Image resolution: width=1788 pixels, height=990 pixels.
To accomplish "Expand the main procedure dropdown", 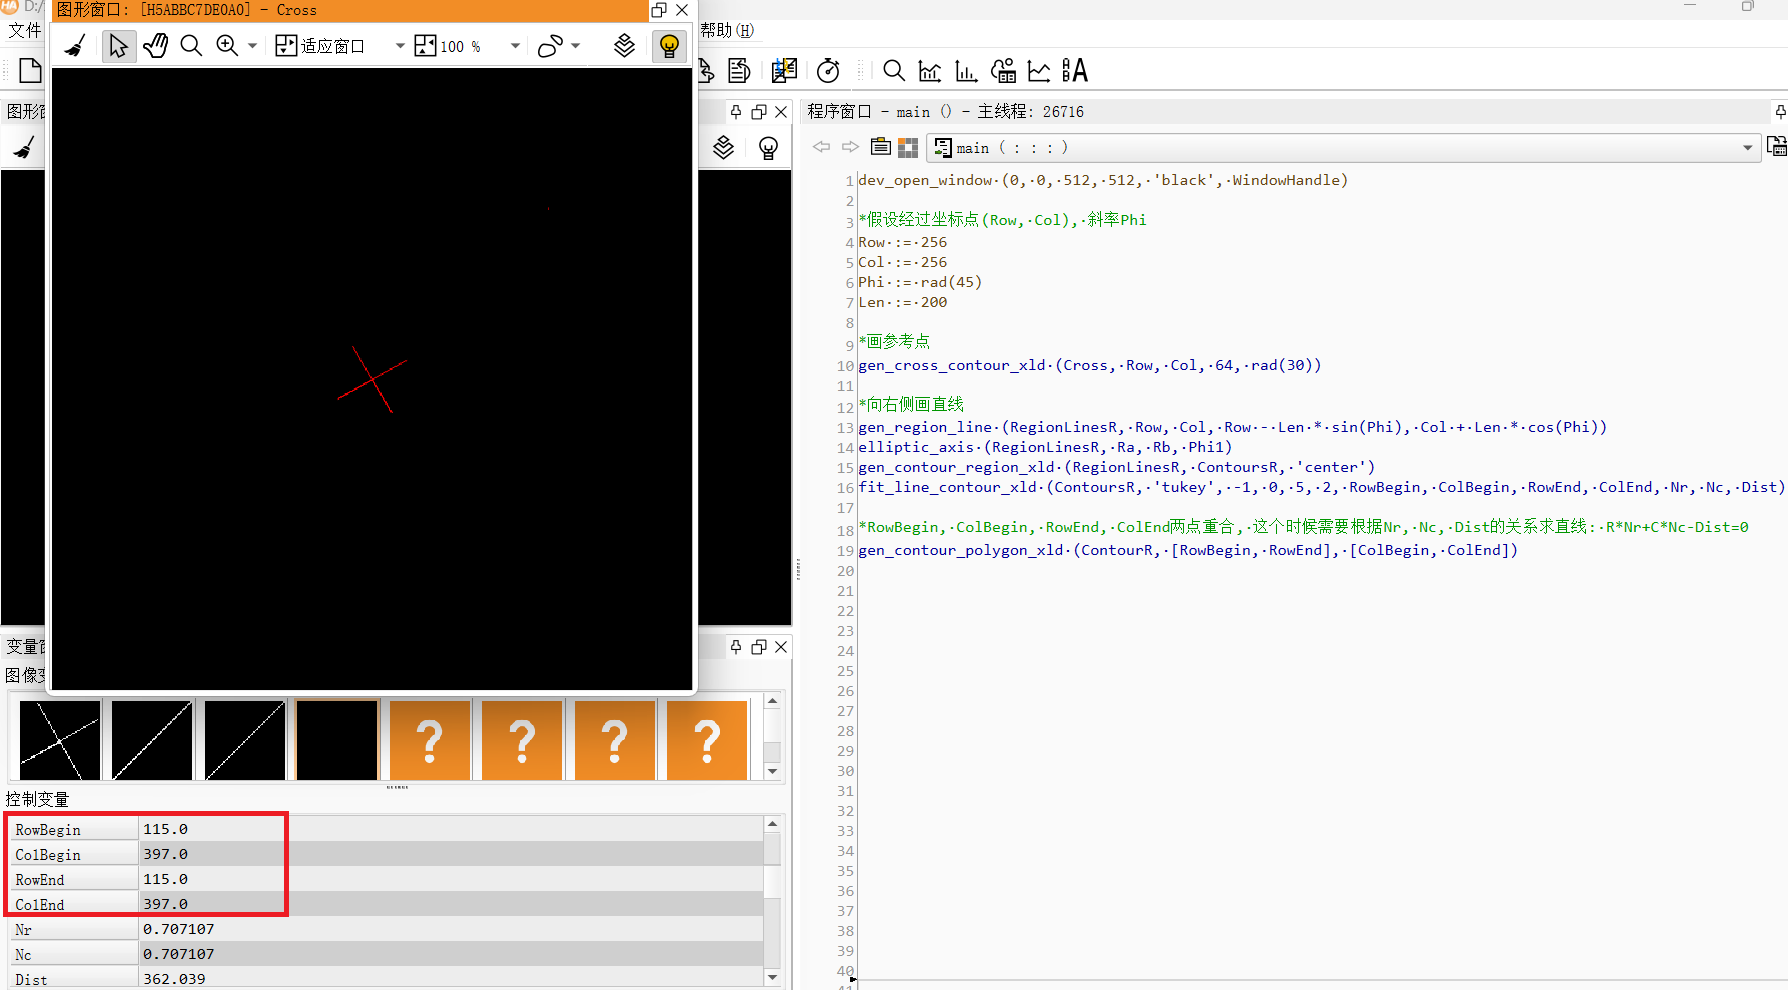I will tap(1747, 148).
